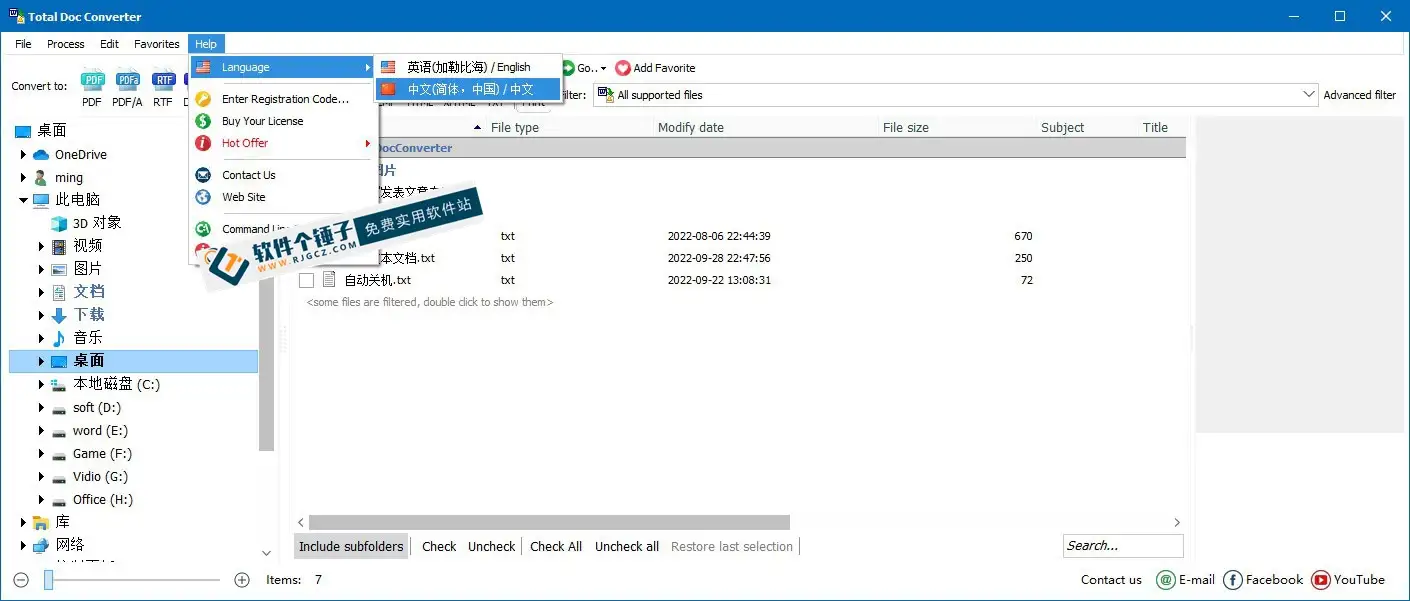This screenshot has width=1410, height=601.
Task: Click the Search input field
Action: (1123, 545)
